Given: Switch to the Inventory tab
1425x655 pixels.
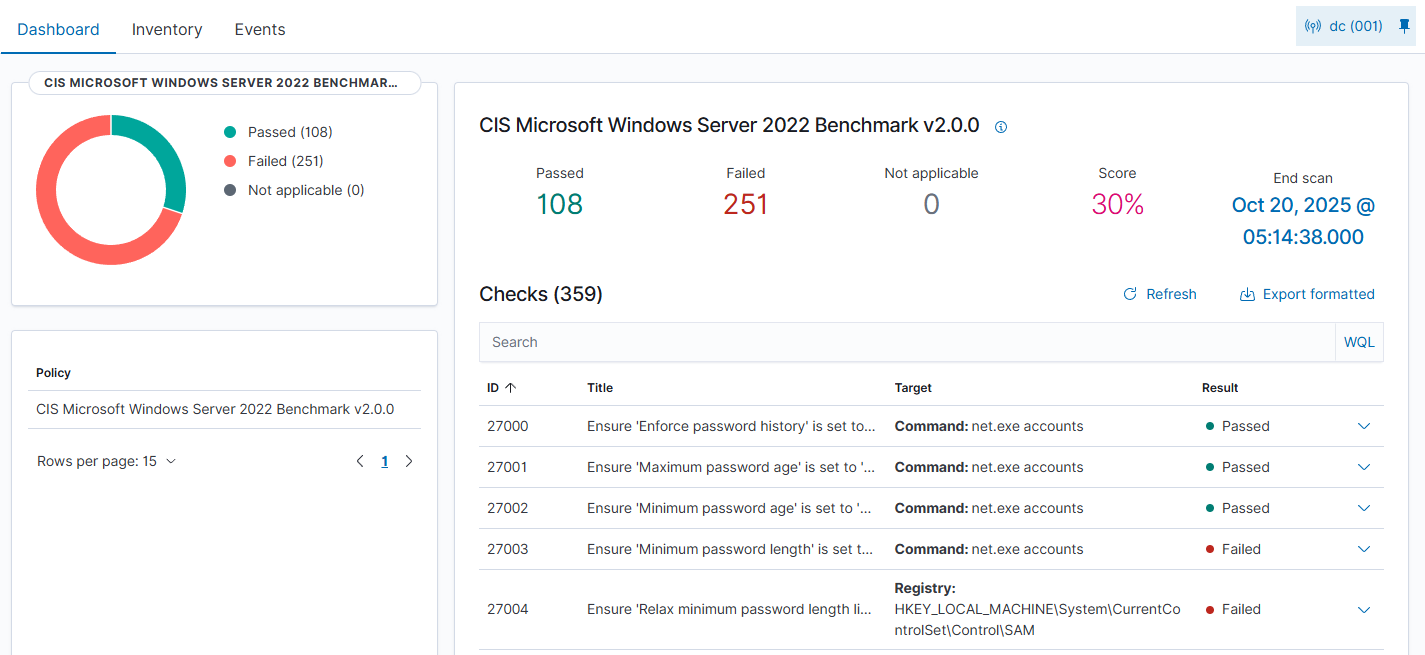Looking at the screenshot, I should point(167,29).
